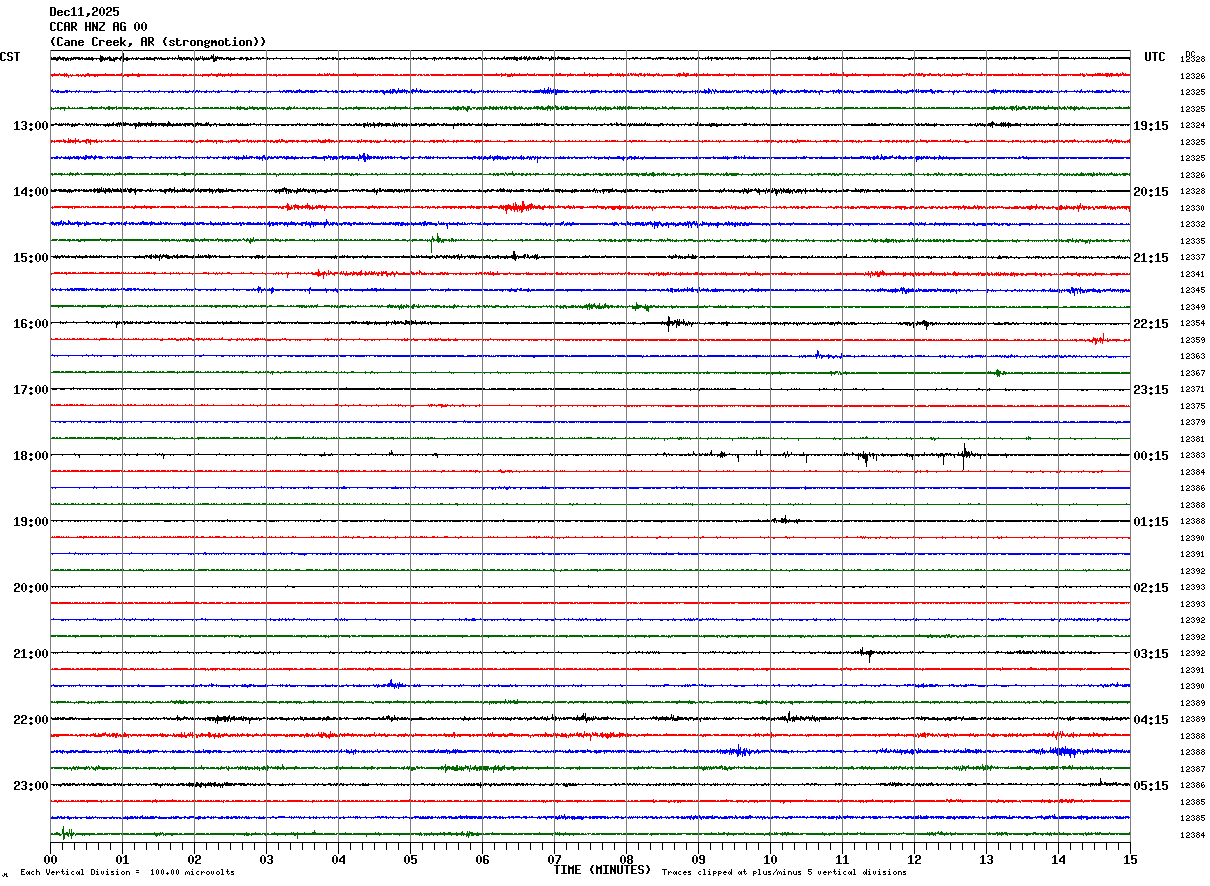Click the 21:15 UTC time label
The image size is (1210, 886).
[x=1151, y=258]
